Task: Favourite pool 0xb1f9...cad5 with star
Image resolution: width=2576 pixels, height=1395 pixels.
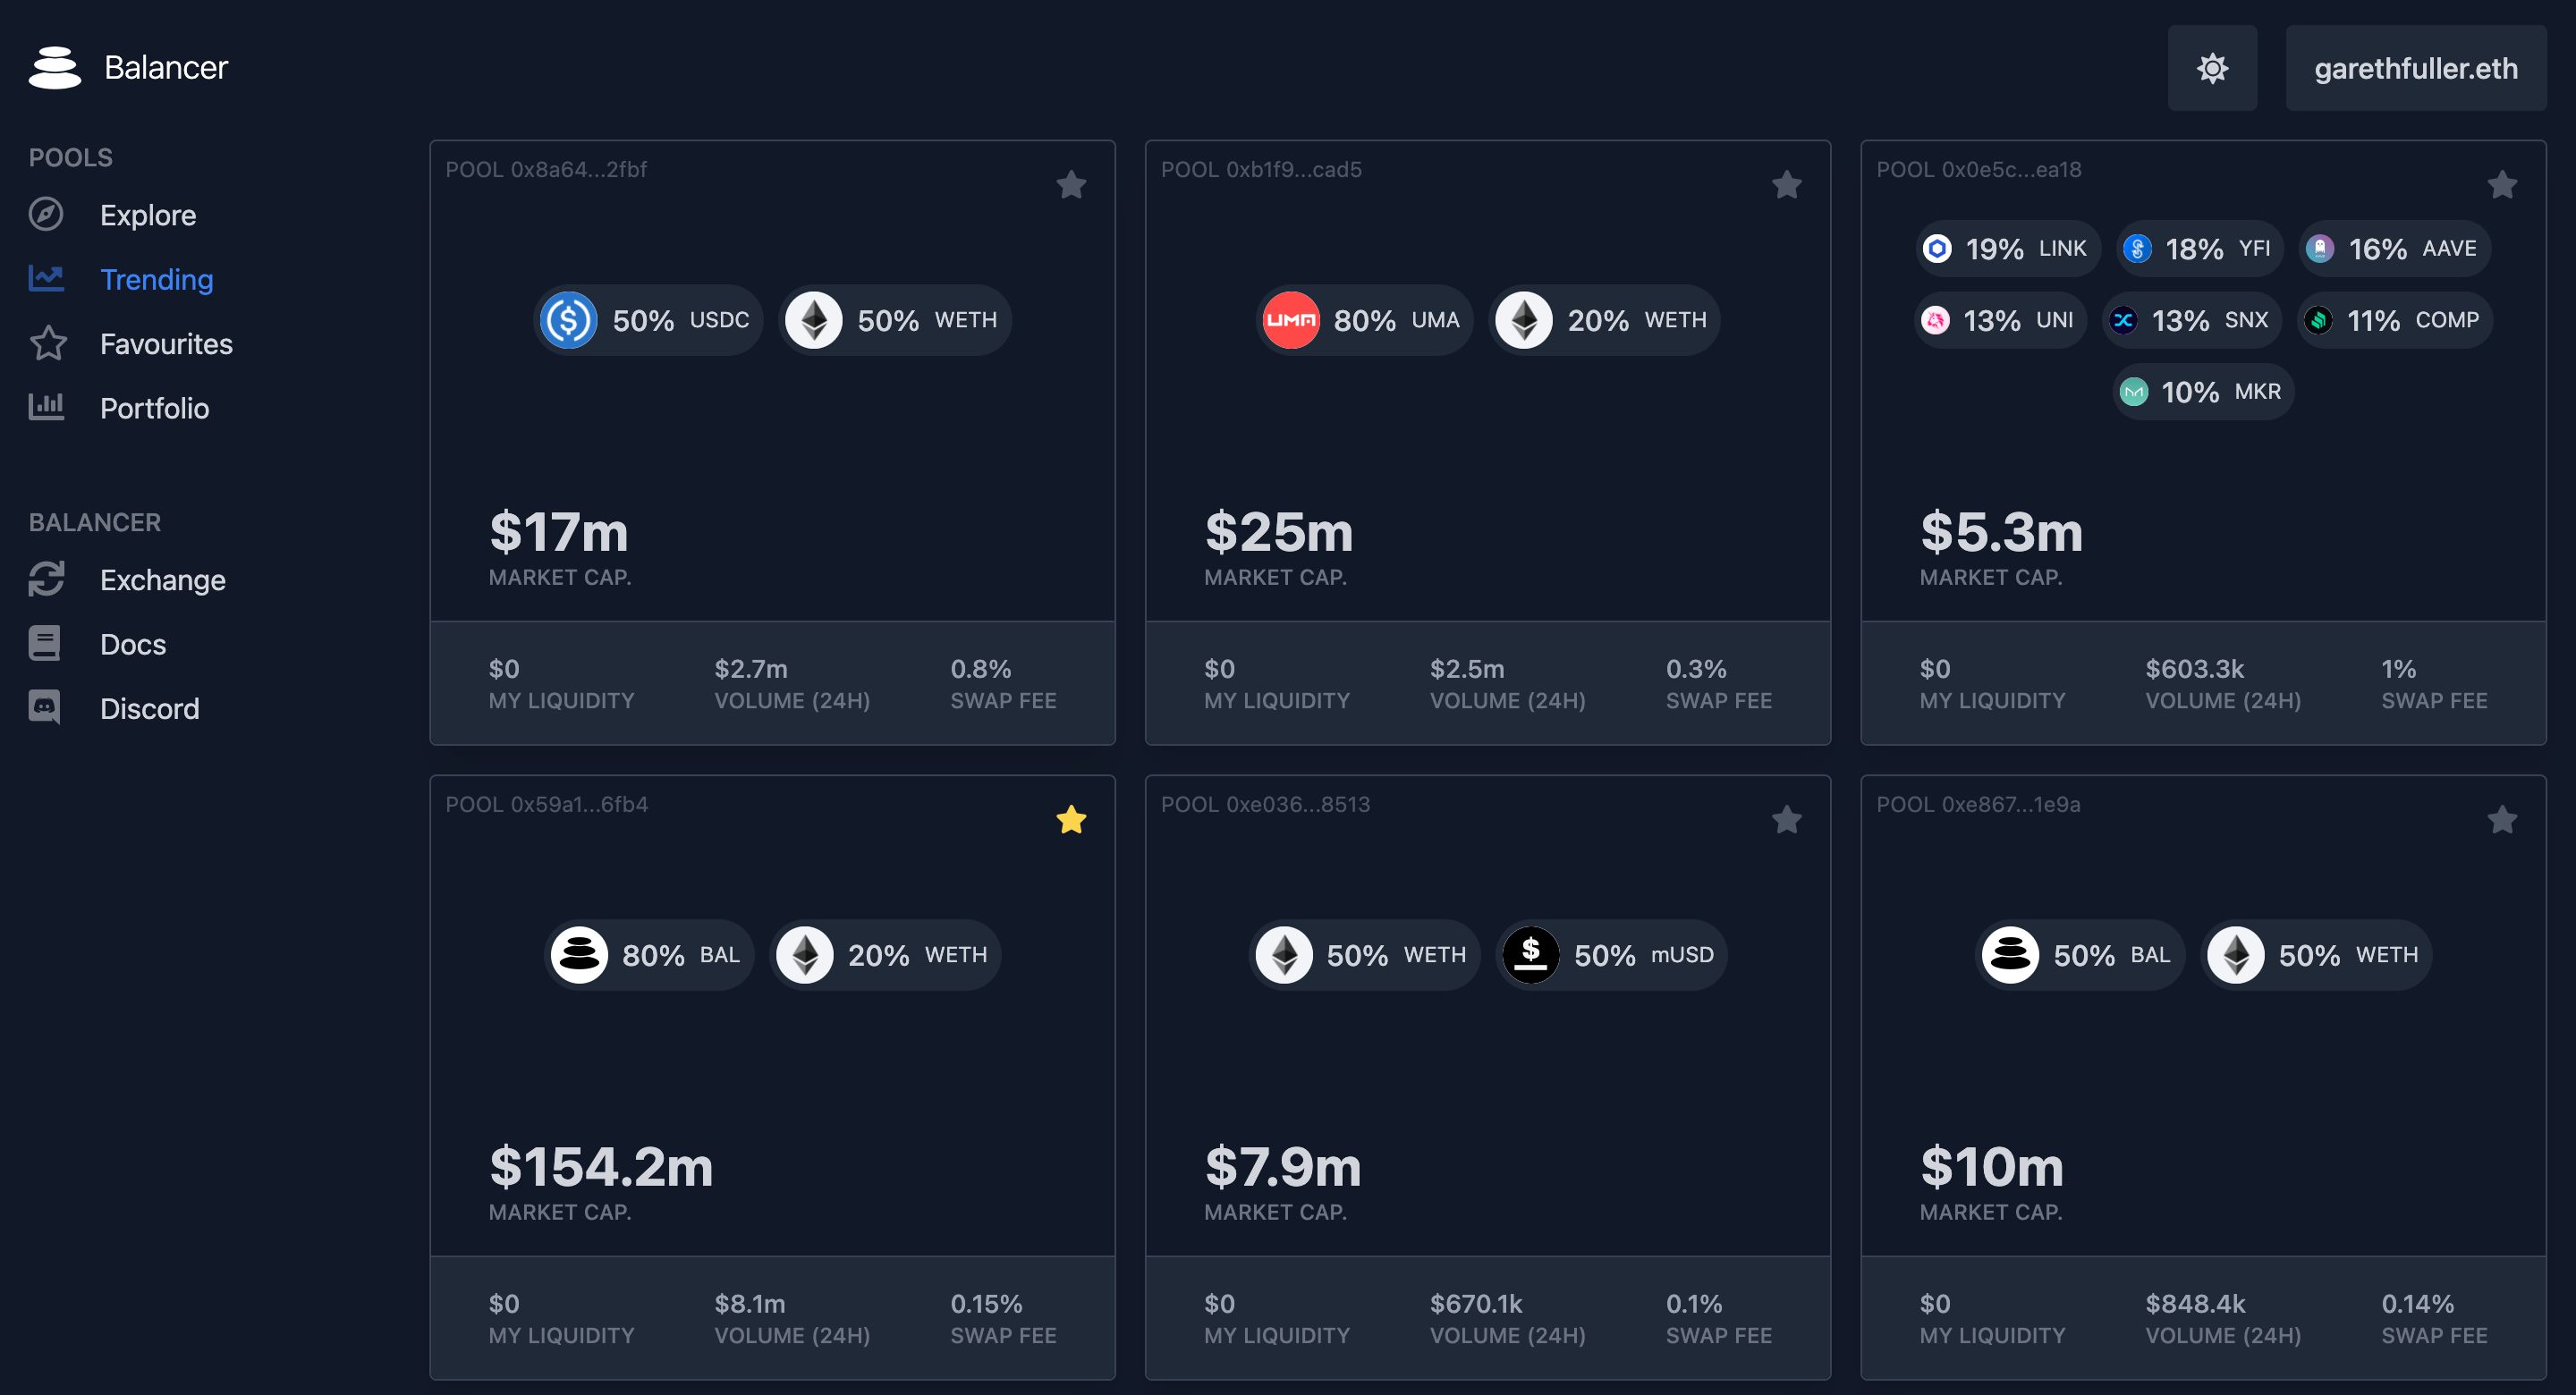Action: click(1786, 185)
